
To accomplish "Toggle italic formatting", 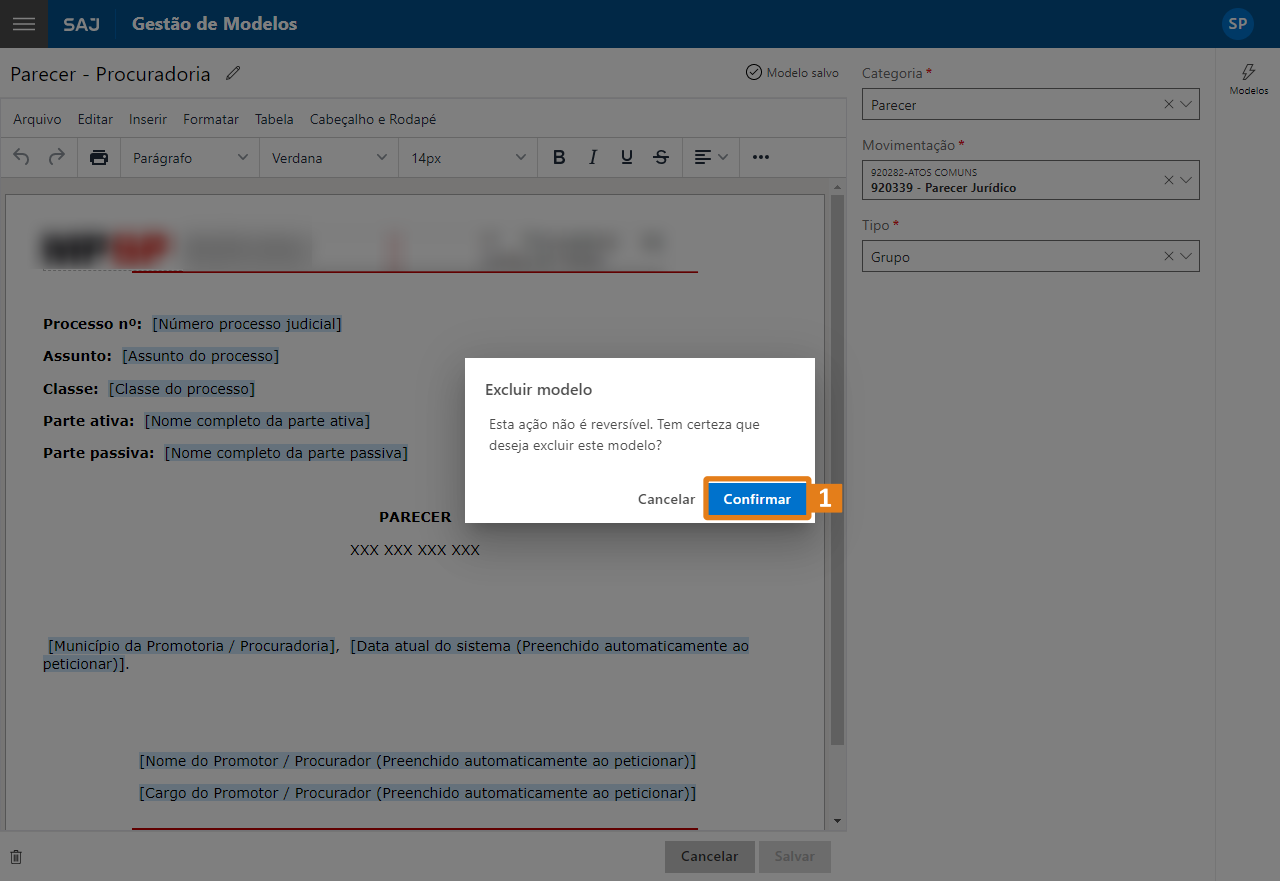I will 593,157.
